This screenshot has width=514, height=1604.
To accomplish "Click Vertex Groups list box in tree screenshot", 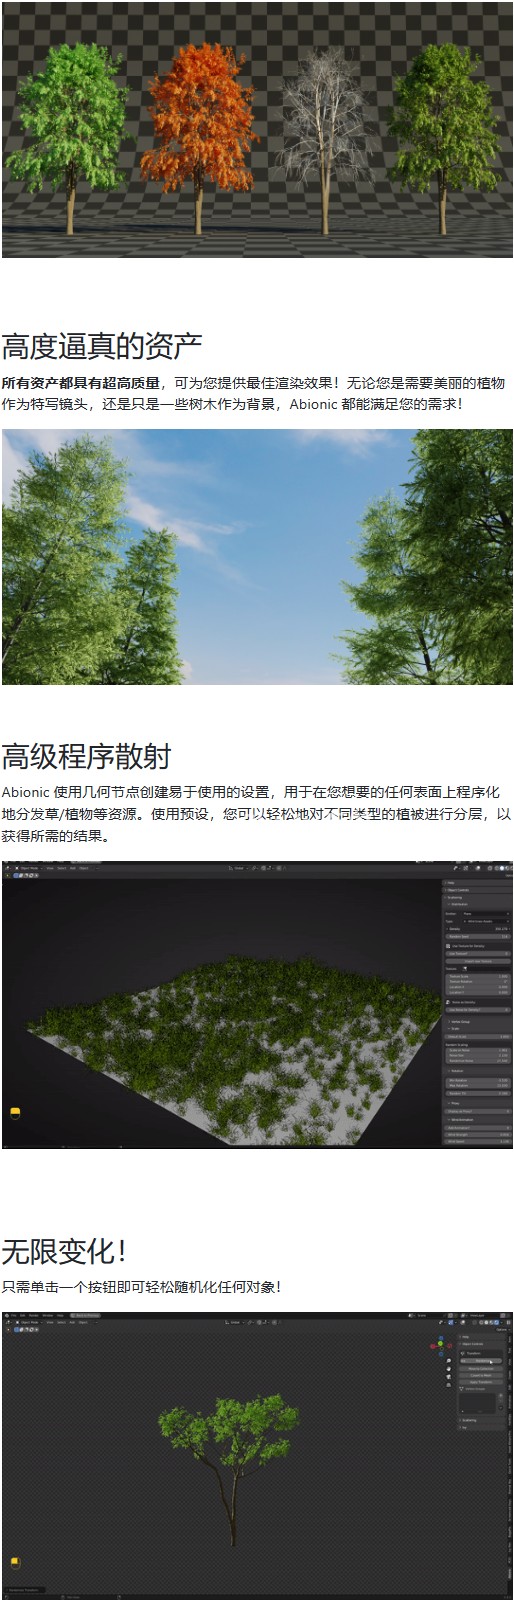I will (x=477, y=1403).
